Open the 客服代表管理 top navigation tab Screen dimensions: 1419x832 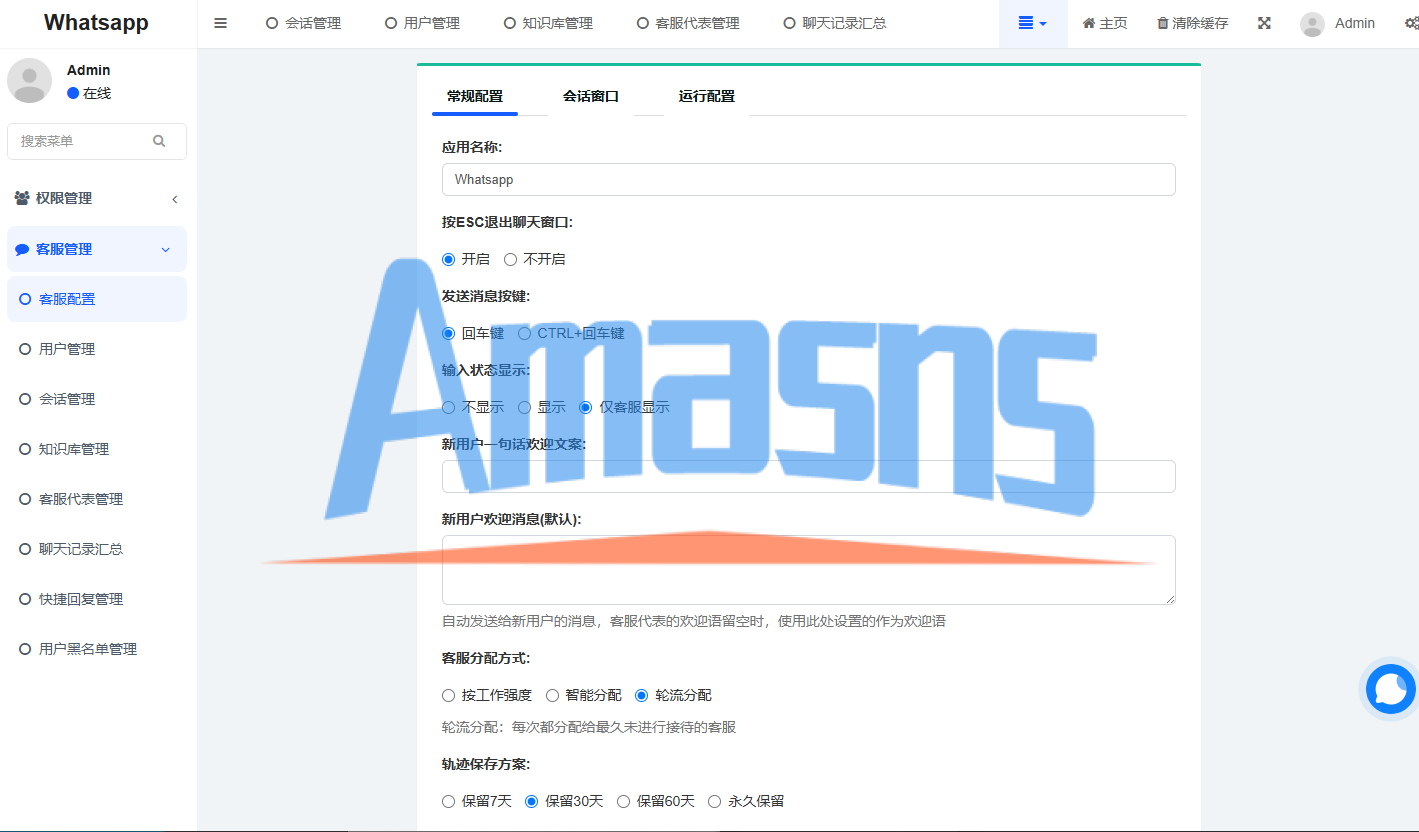(689, 23)
